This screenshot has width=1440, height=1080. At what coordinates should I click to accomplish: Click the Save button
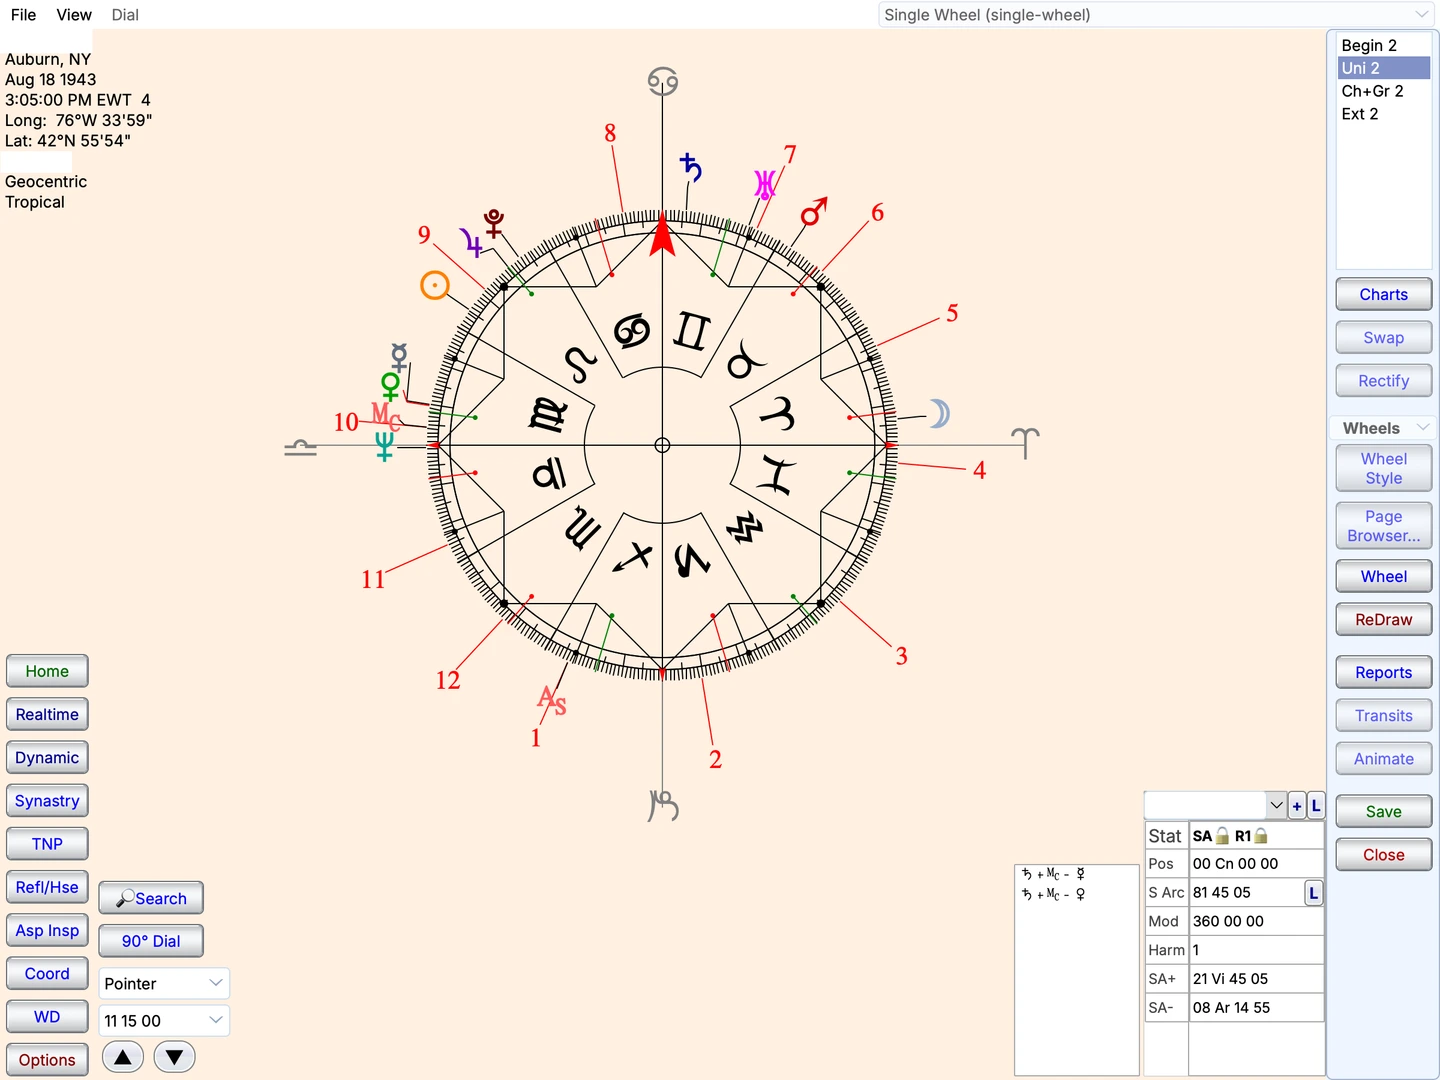pyautogui.click(x=1383, y=812)
